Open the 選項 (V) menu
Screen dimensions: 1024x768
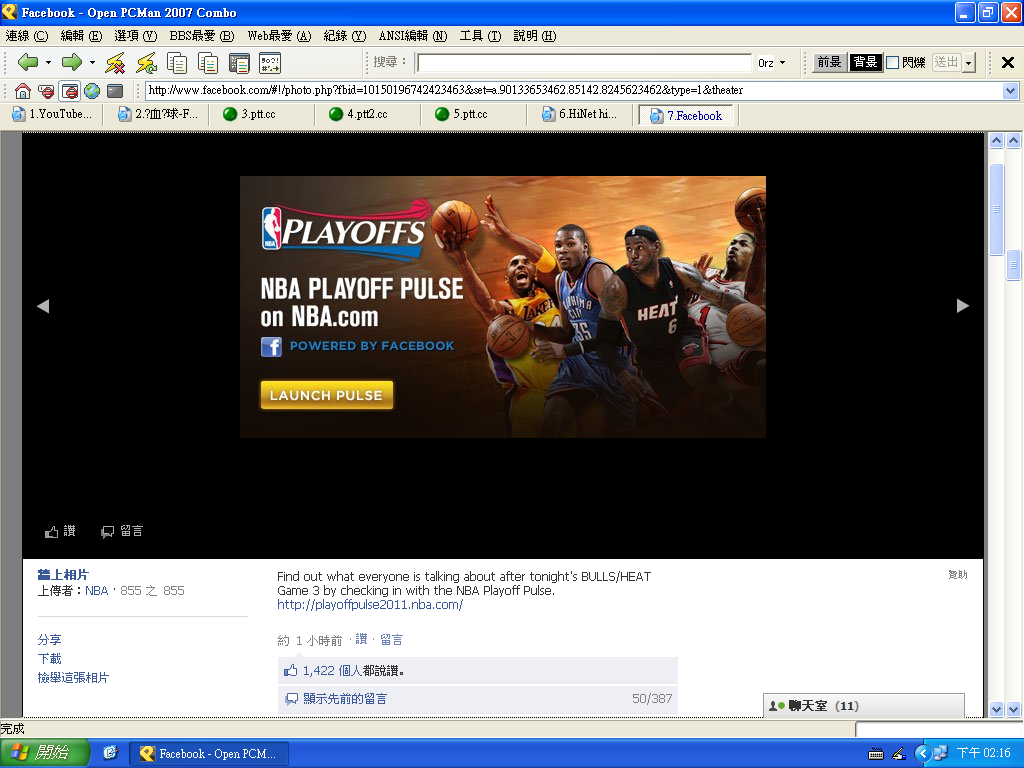(135, 36)
